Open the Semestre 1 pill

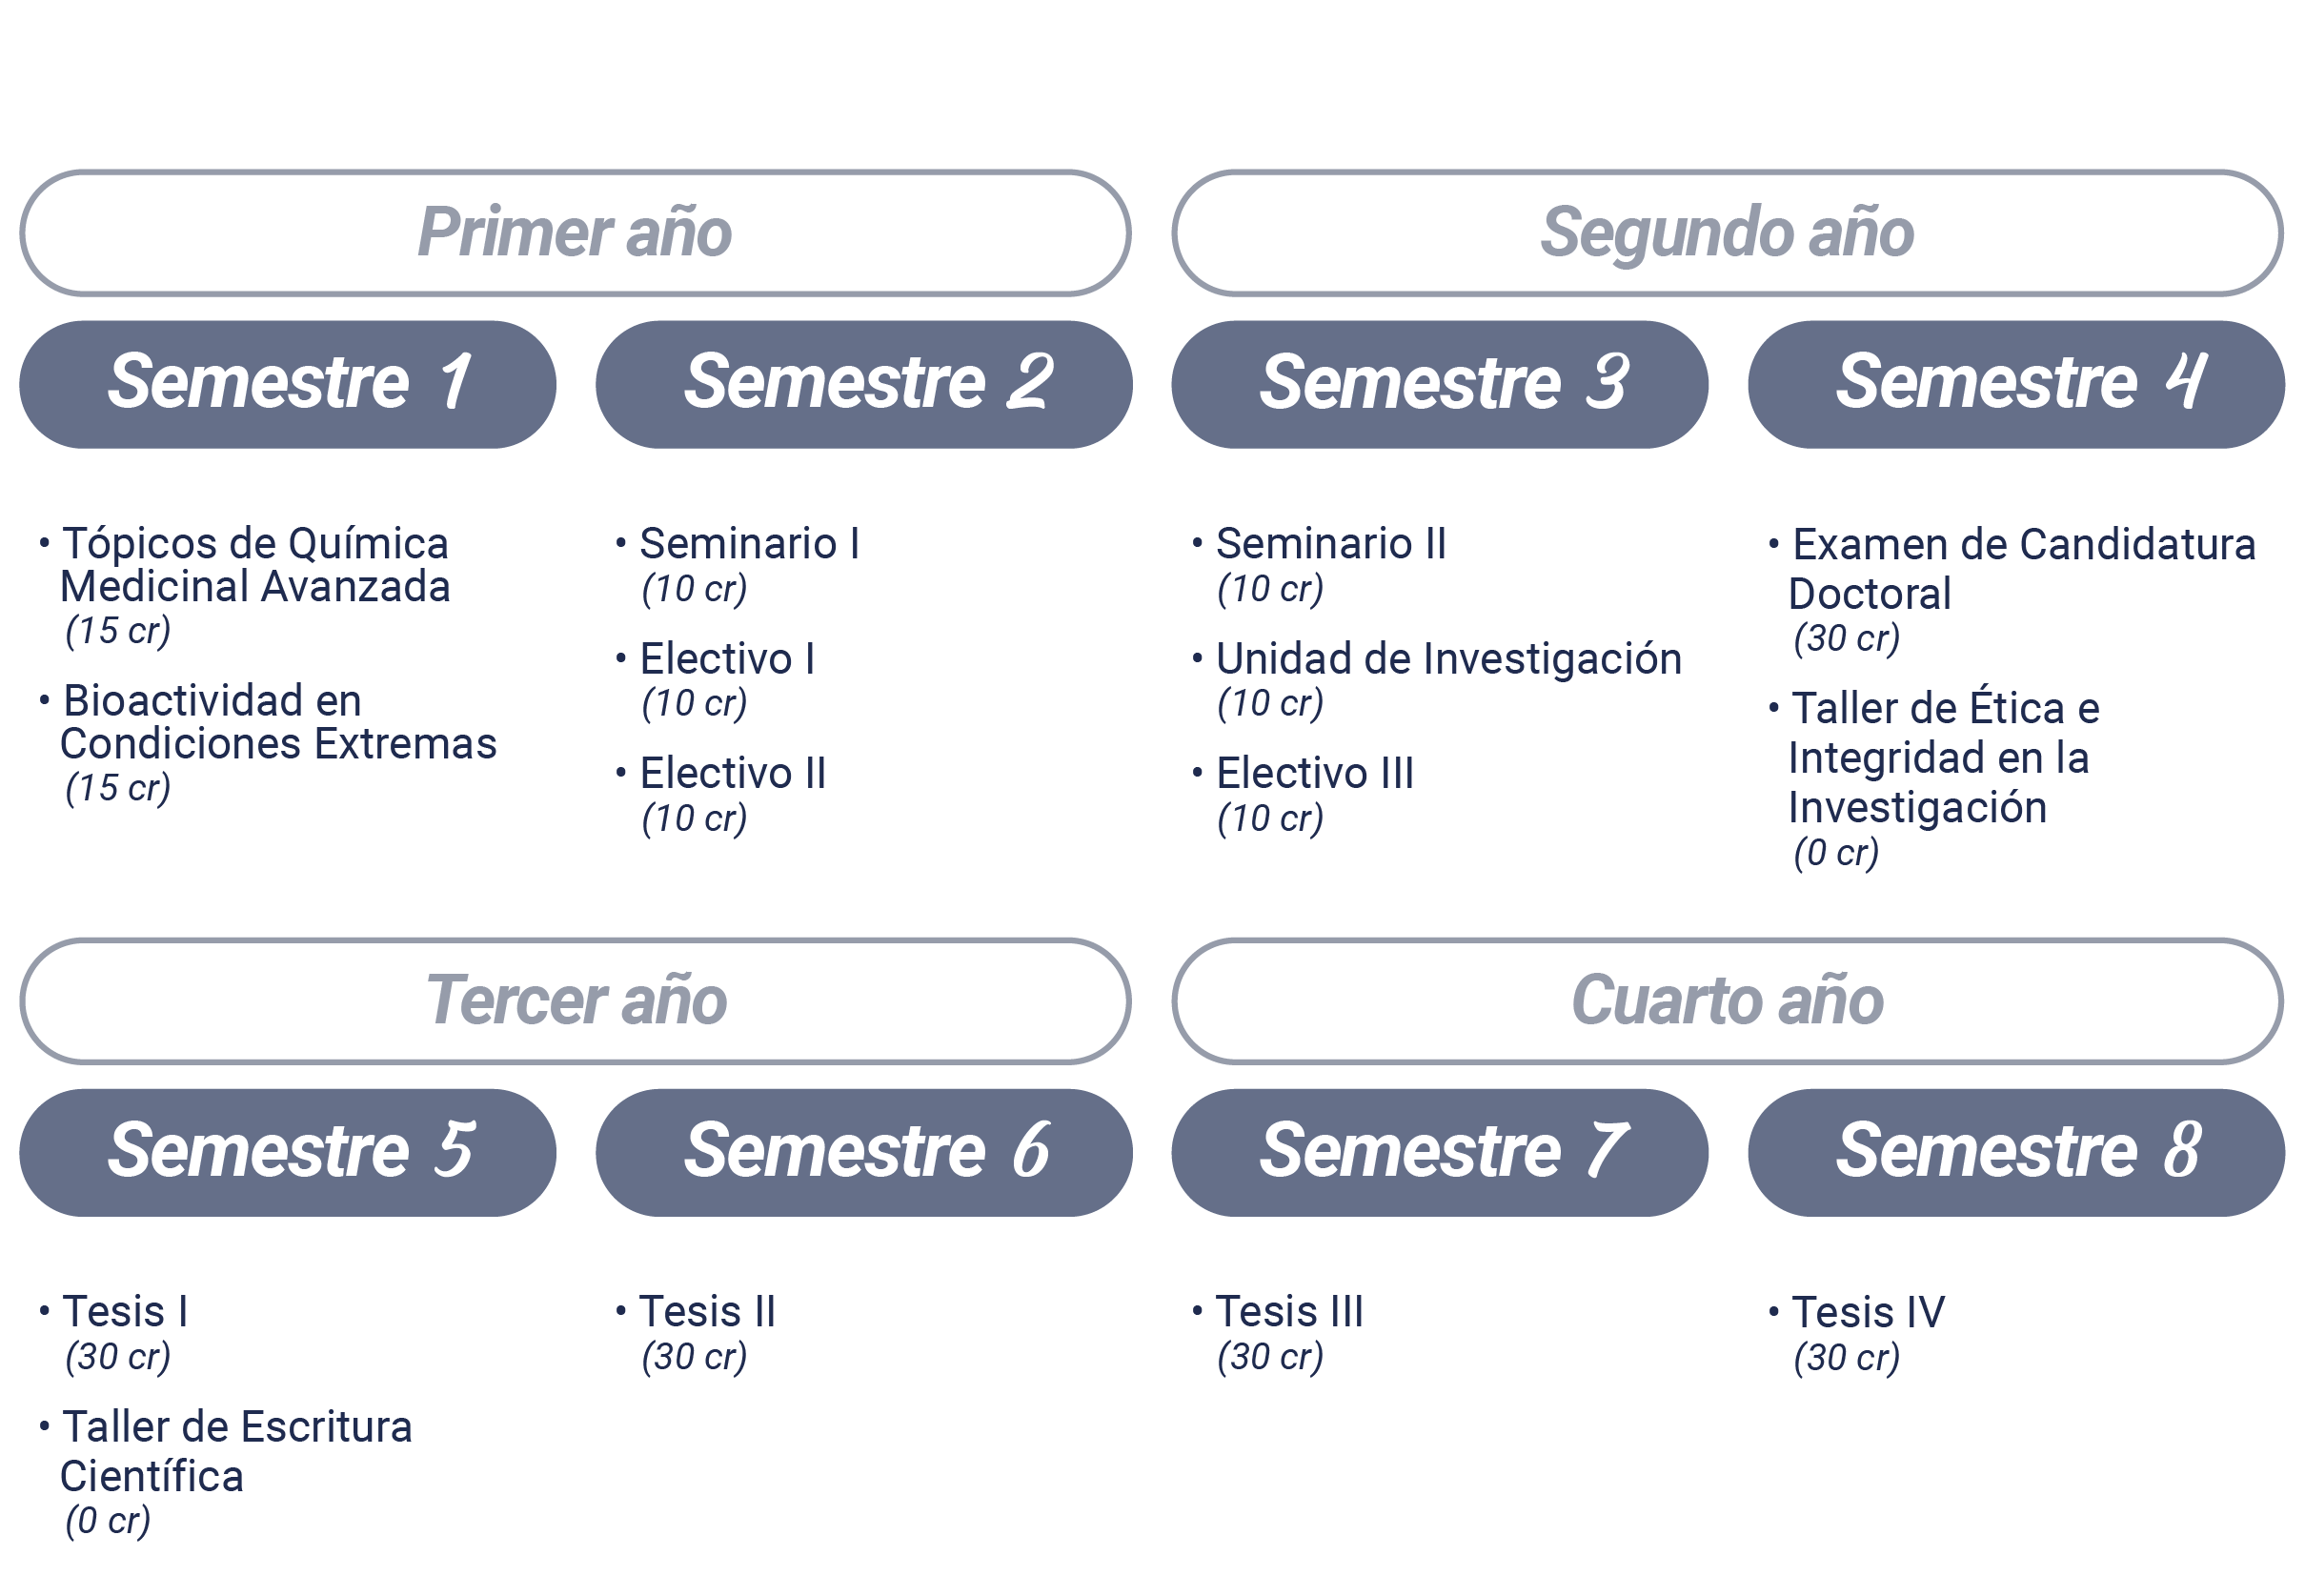(x=288, y=384)
